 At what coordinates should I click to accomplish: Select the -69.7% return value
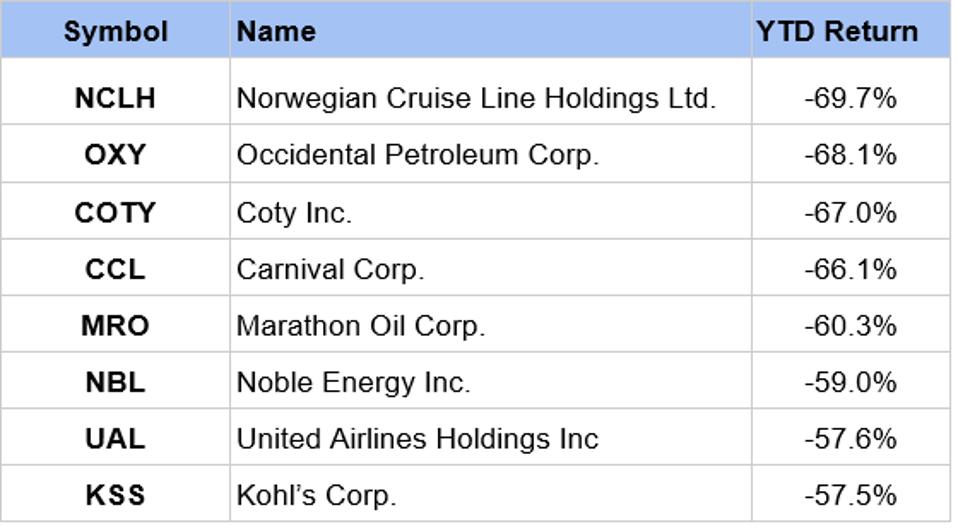850,98
